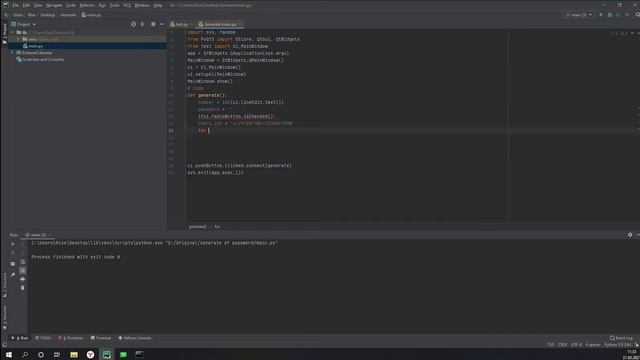Open the run configuration dropdown in toolbar
640x360 pixels.
click(579, 15)
